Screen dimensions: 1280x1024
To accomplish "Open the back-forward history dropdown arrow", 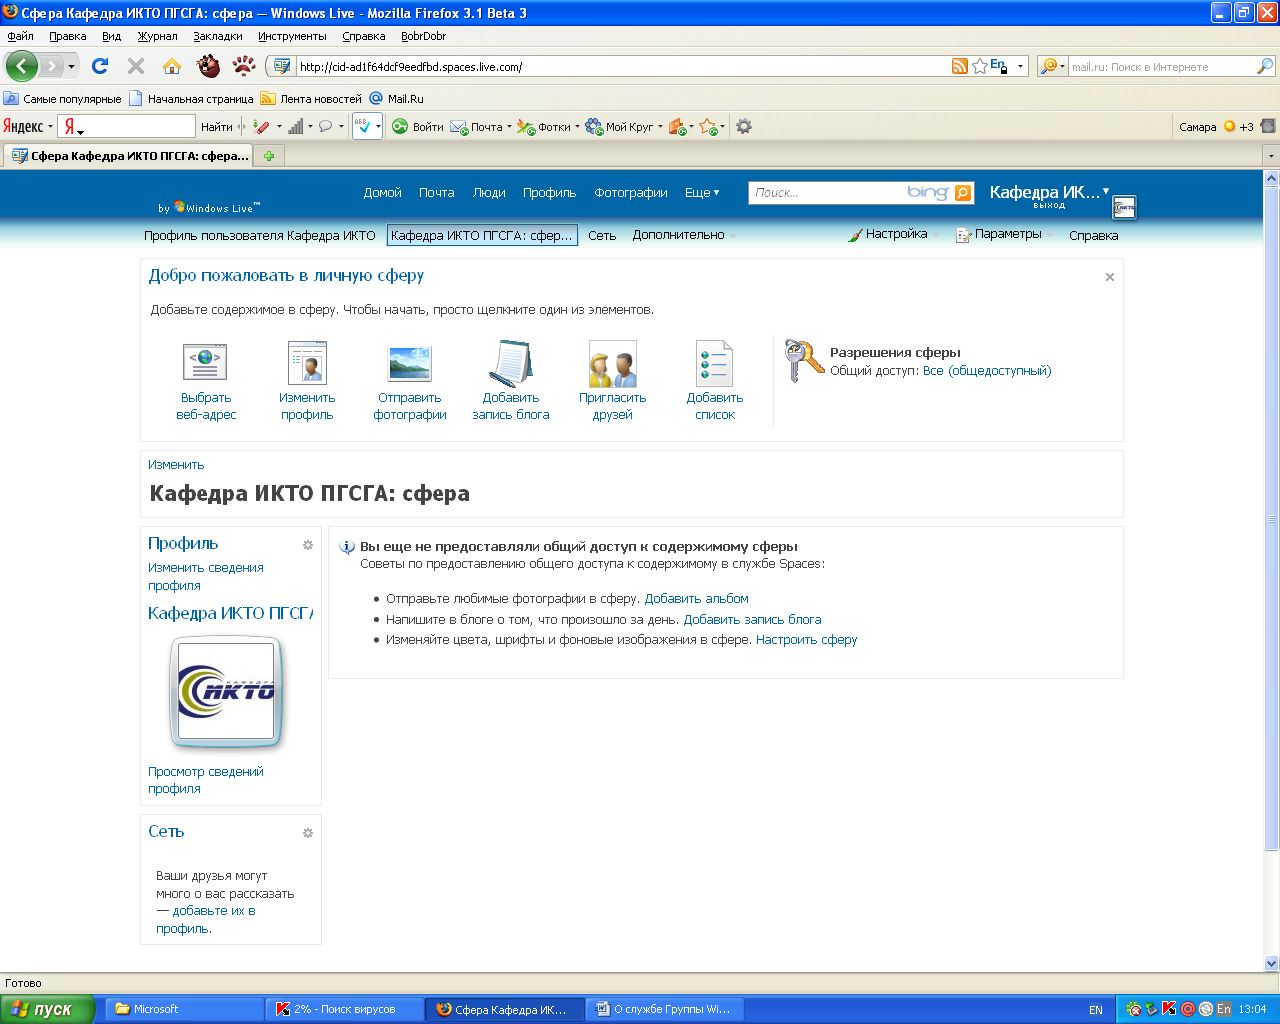I will 71,67.
